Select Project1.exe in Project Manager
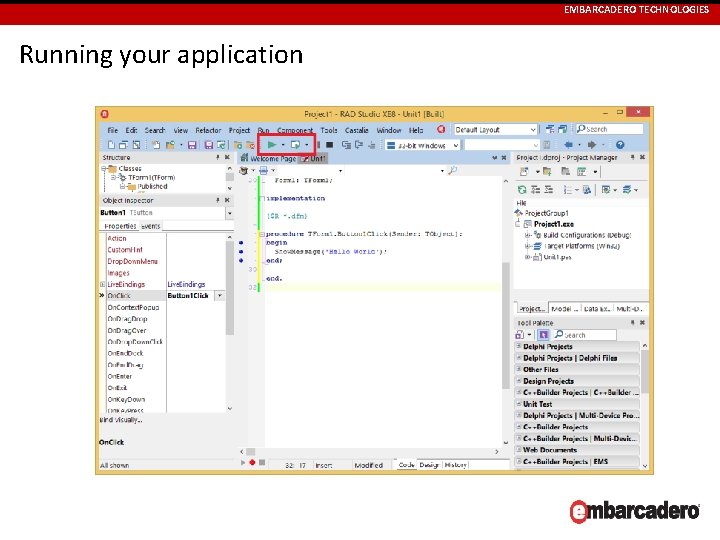The width and height of the screenshot is (720, 540). click(553, 224)
